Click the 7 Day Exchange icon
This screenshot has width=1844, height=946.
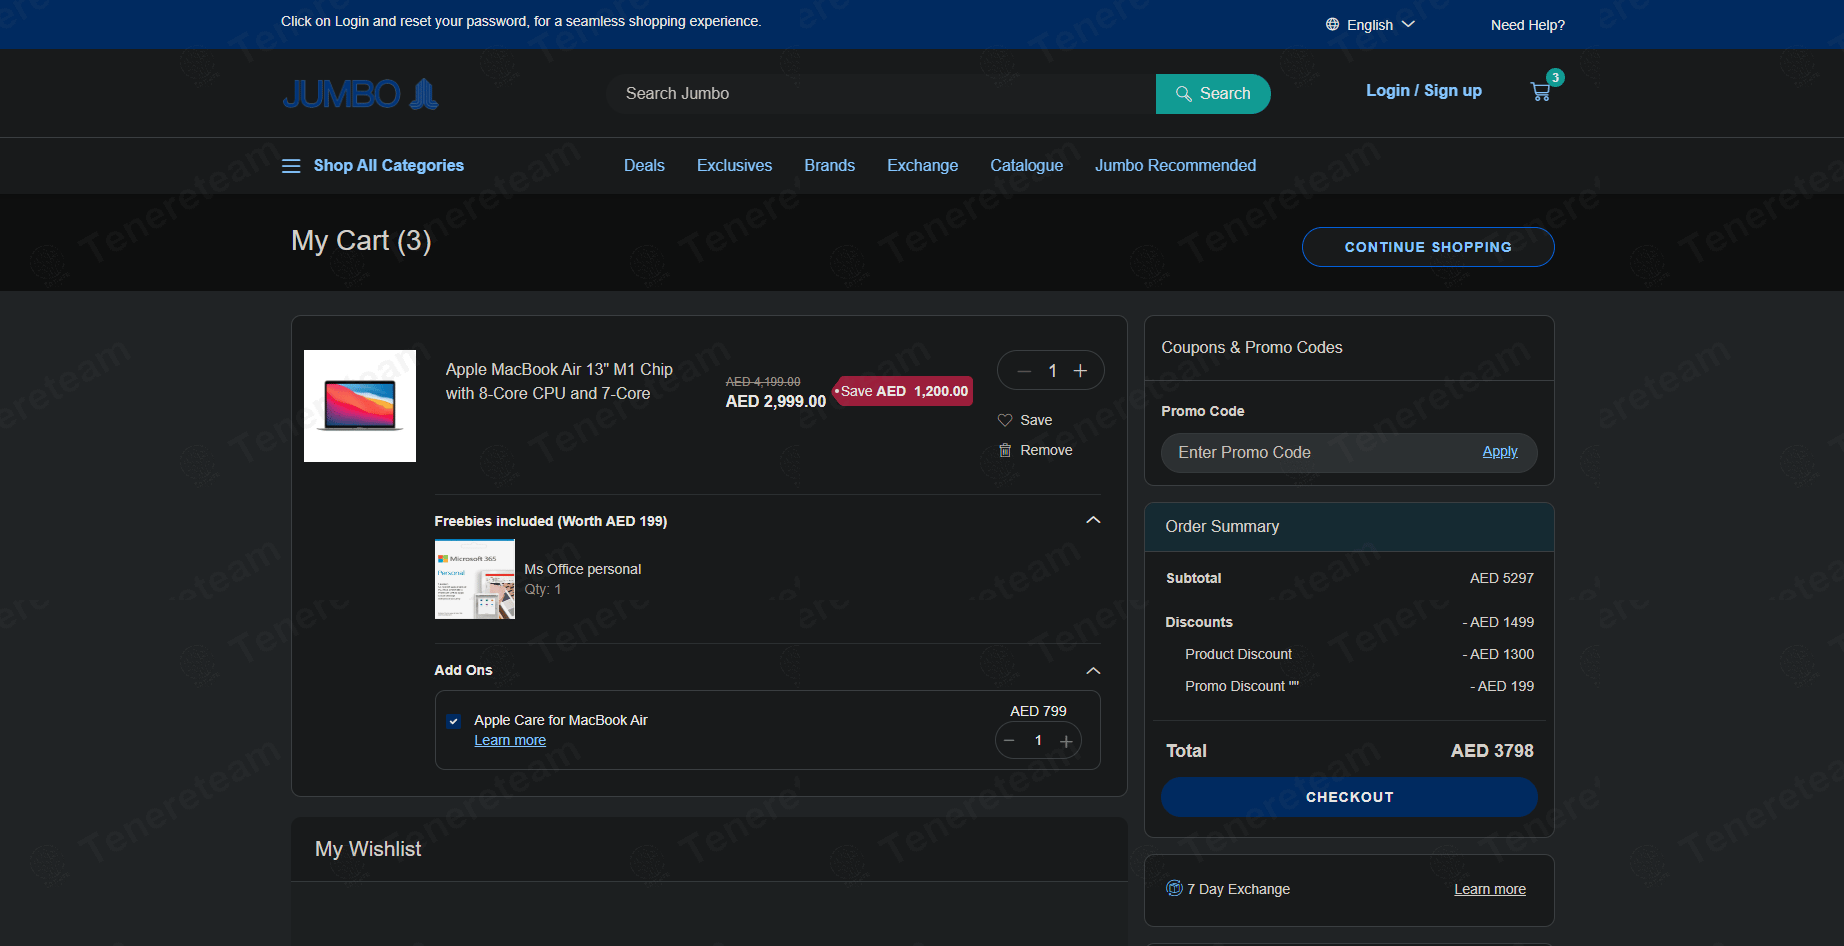pos(1174,888)
